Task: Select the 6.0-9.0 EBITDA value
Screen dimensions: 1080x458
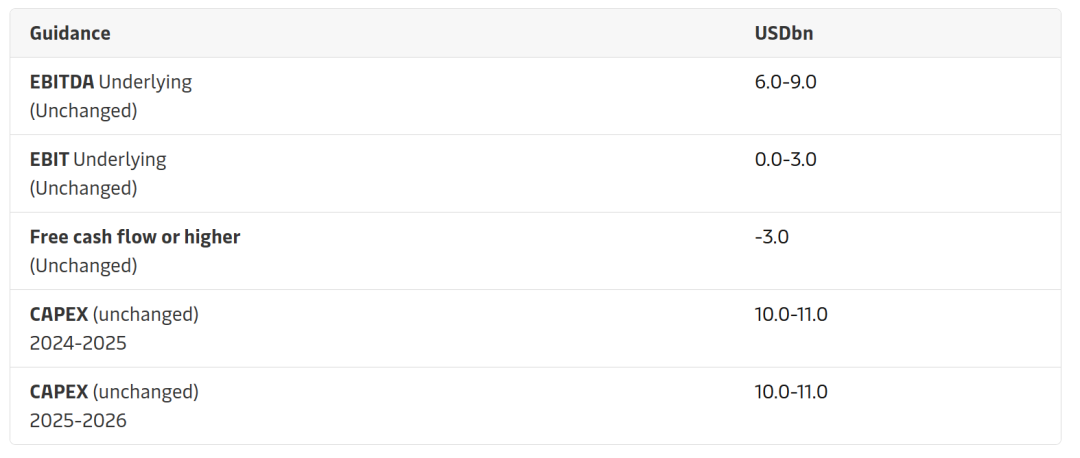Action: [786, 82]
